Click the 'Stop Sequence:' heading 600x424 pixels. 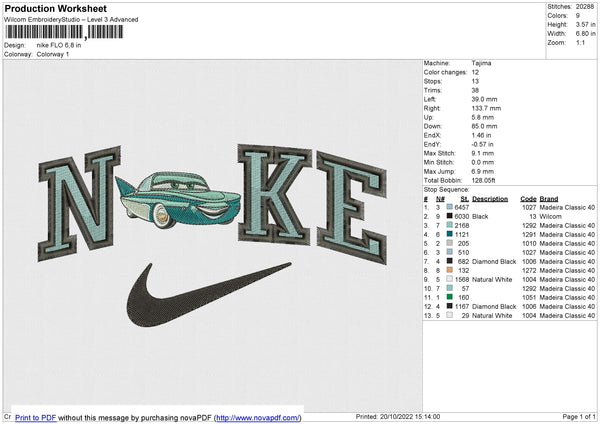point(446,189)
